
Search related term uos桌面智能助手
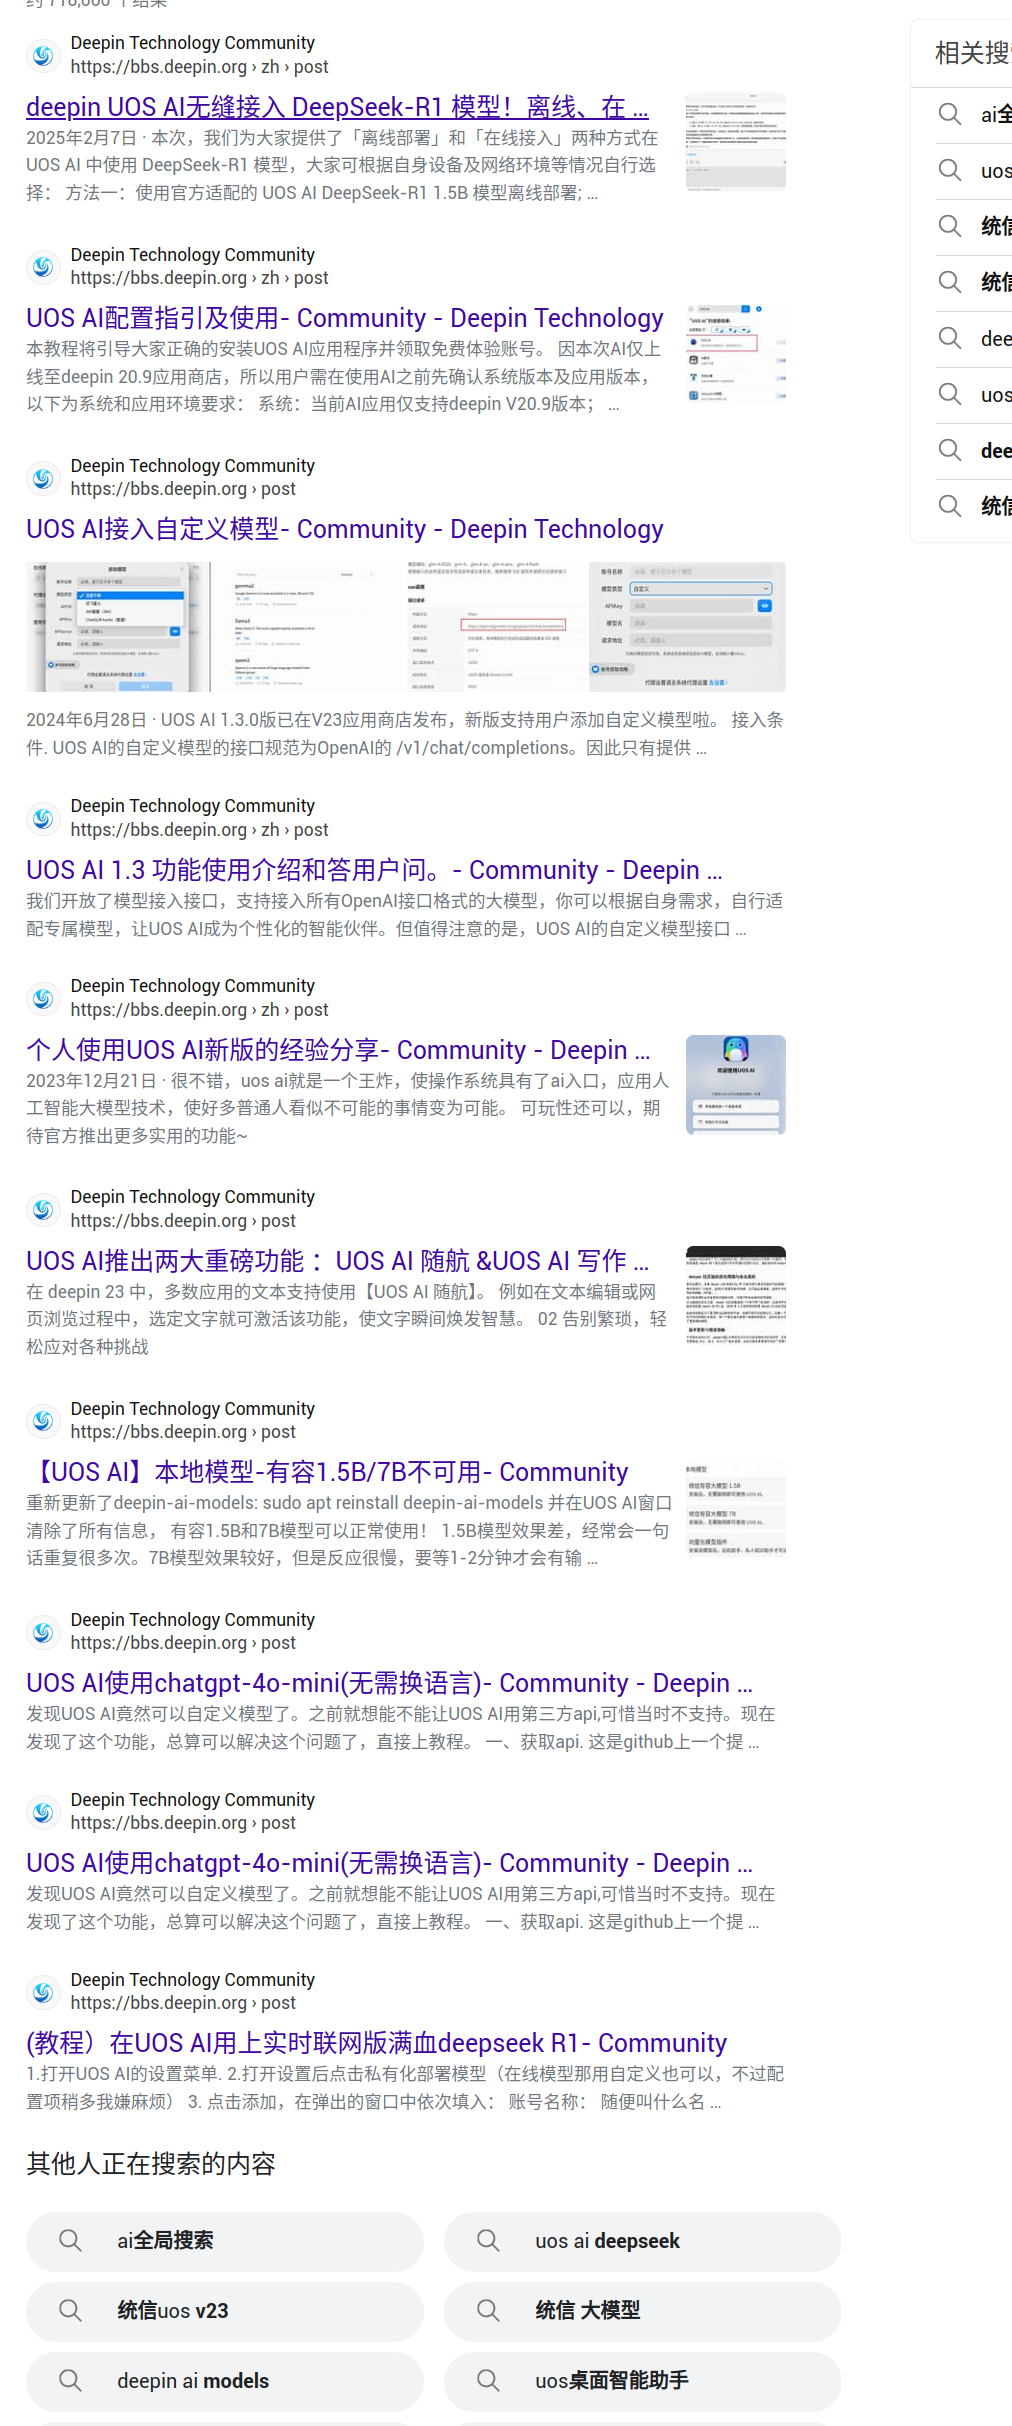tap(642, 2381)
